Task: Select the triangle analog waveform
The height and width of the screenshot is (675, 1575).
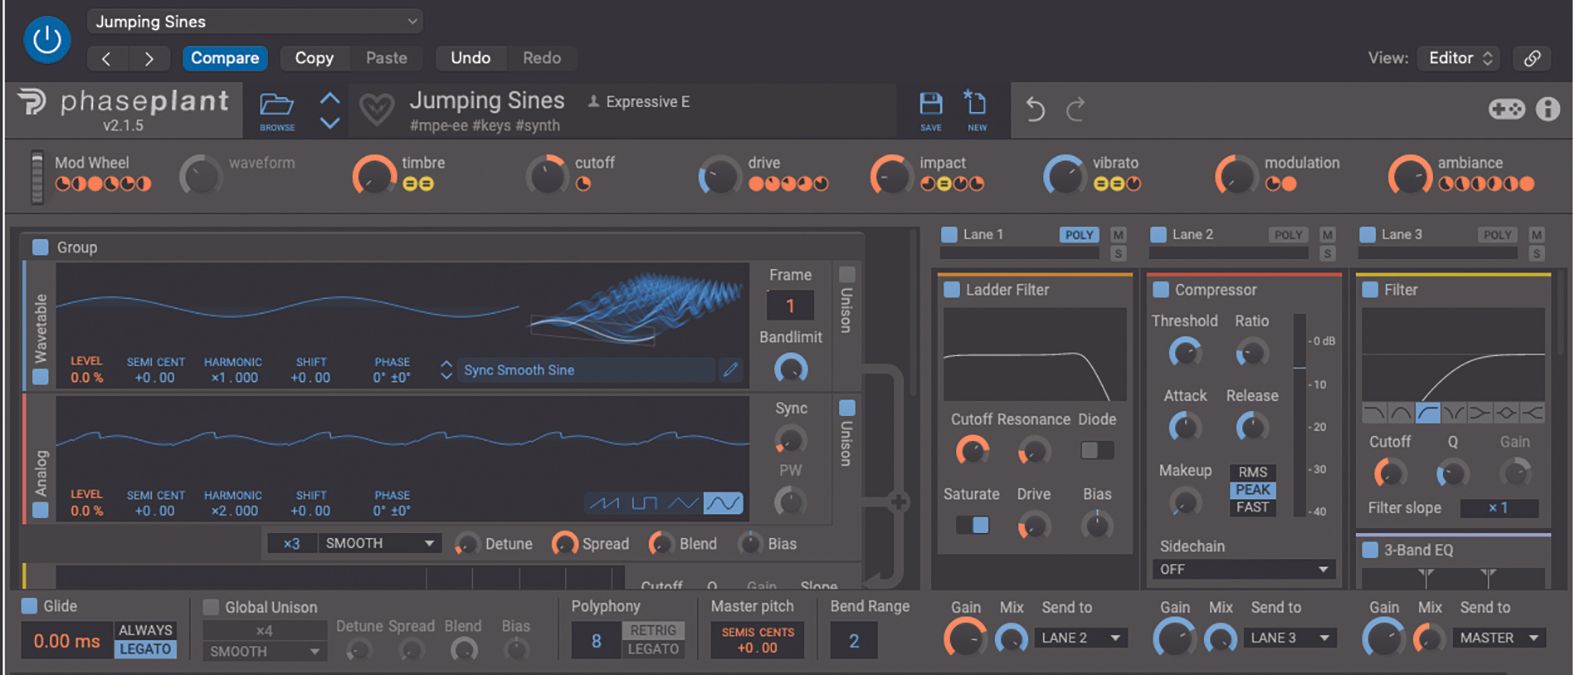Action: click(684, 503)
